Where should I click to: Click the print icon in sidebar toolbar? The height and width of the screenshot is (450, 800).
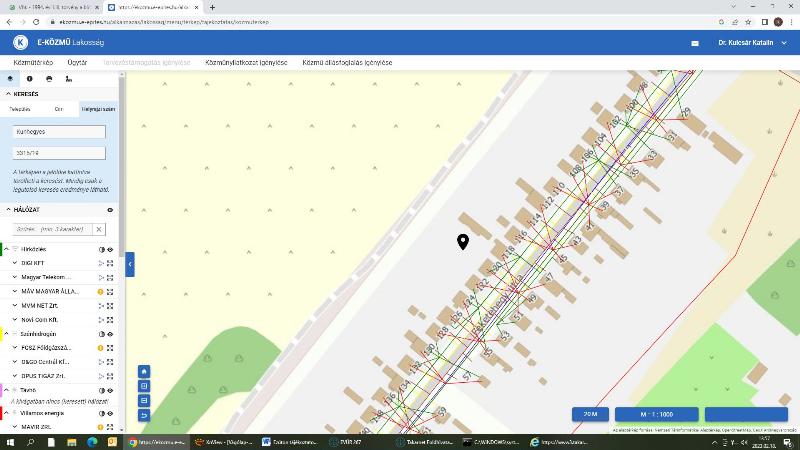click(49, 79)
